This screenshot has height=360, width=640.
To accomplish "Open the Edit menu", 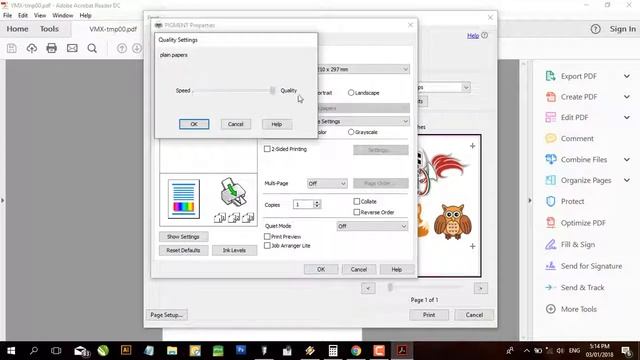I will click(23, 16).
